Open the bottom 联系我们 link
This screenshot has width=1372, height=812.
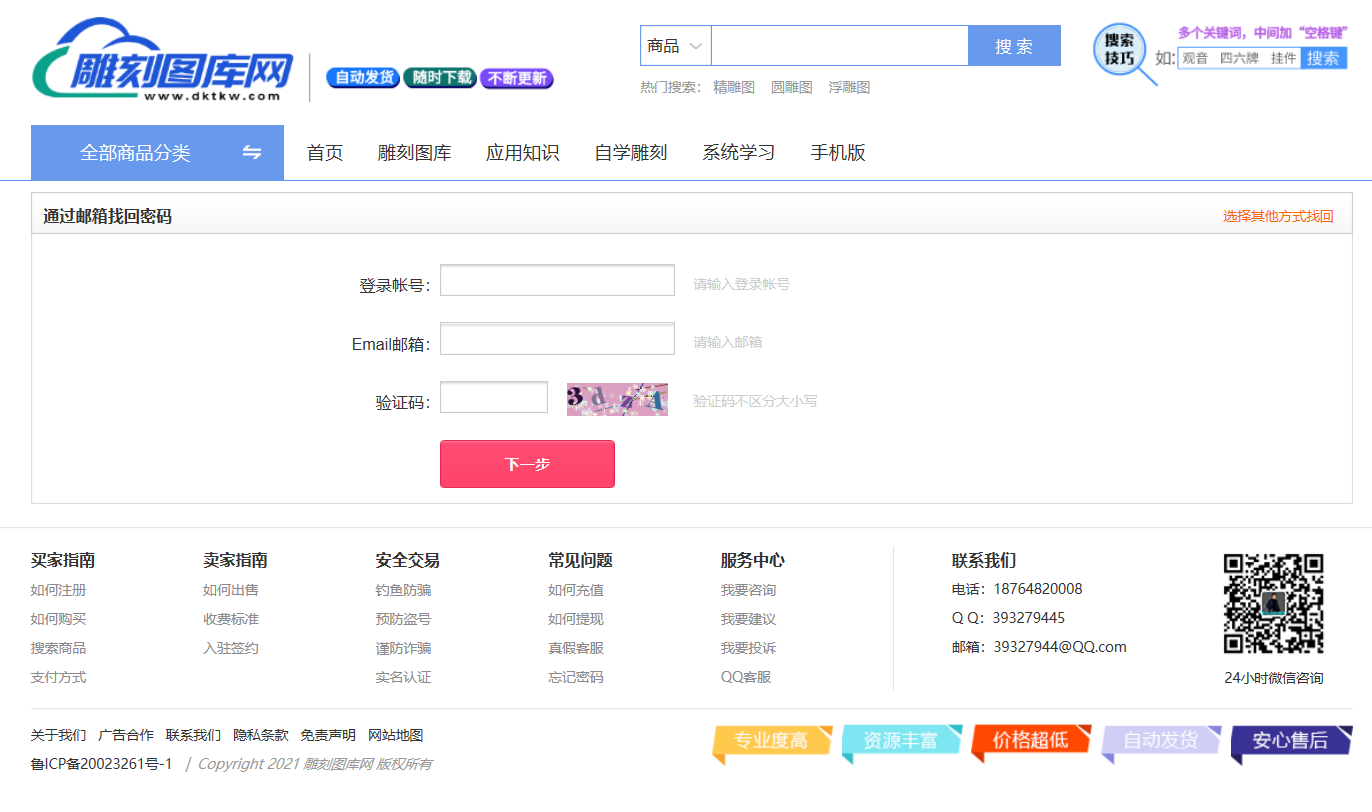click(194, 735)
